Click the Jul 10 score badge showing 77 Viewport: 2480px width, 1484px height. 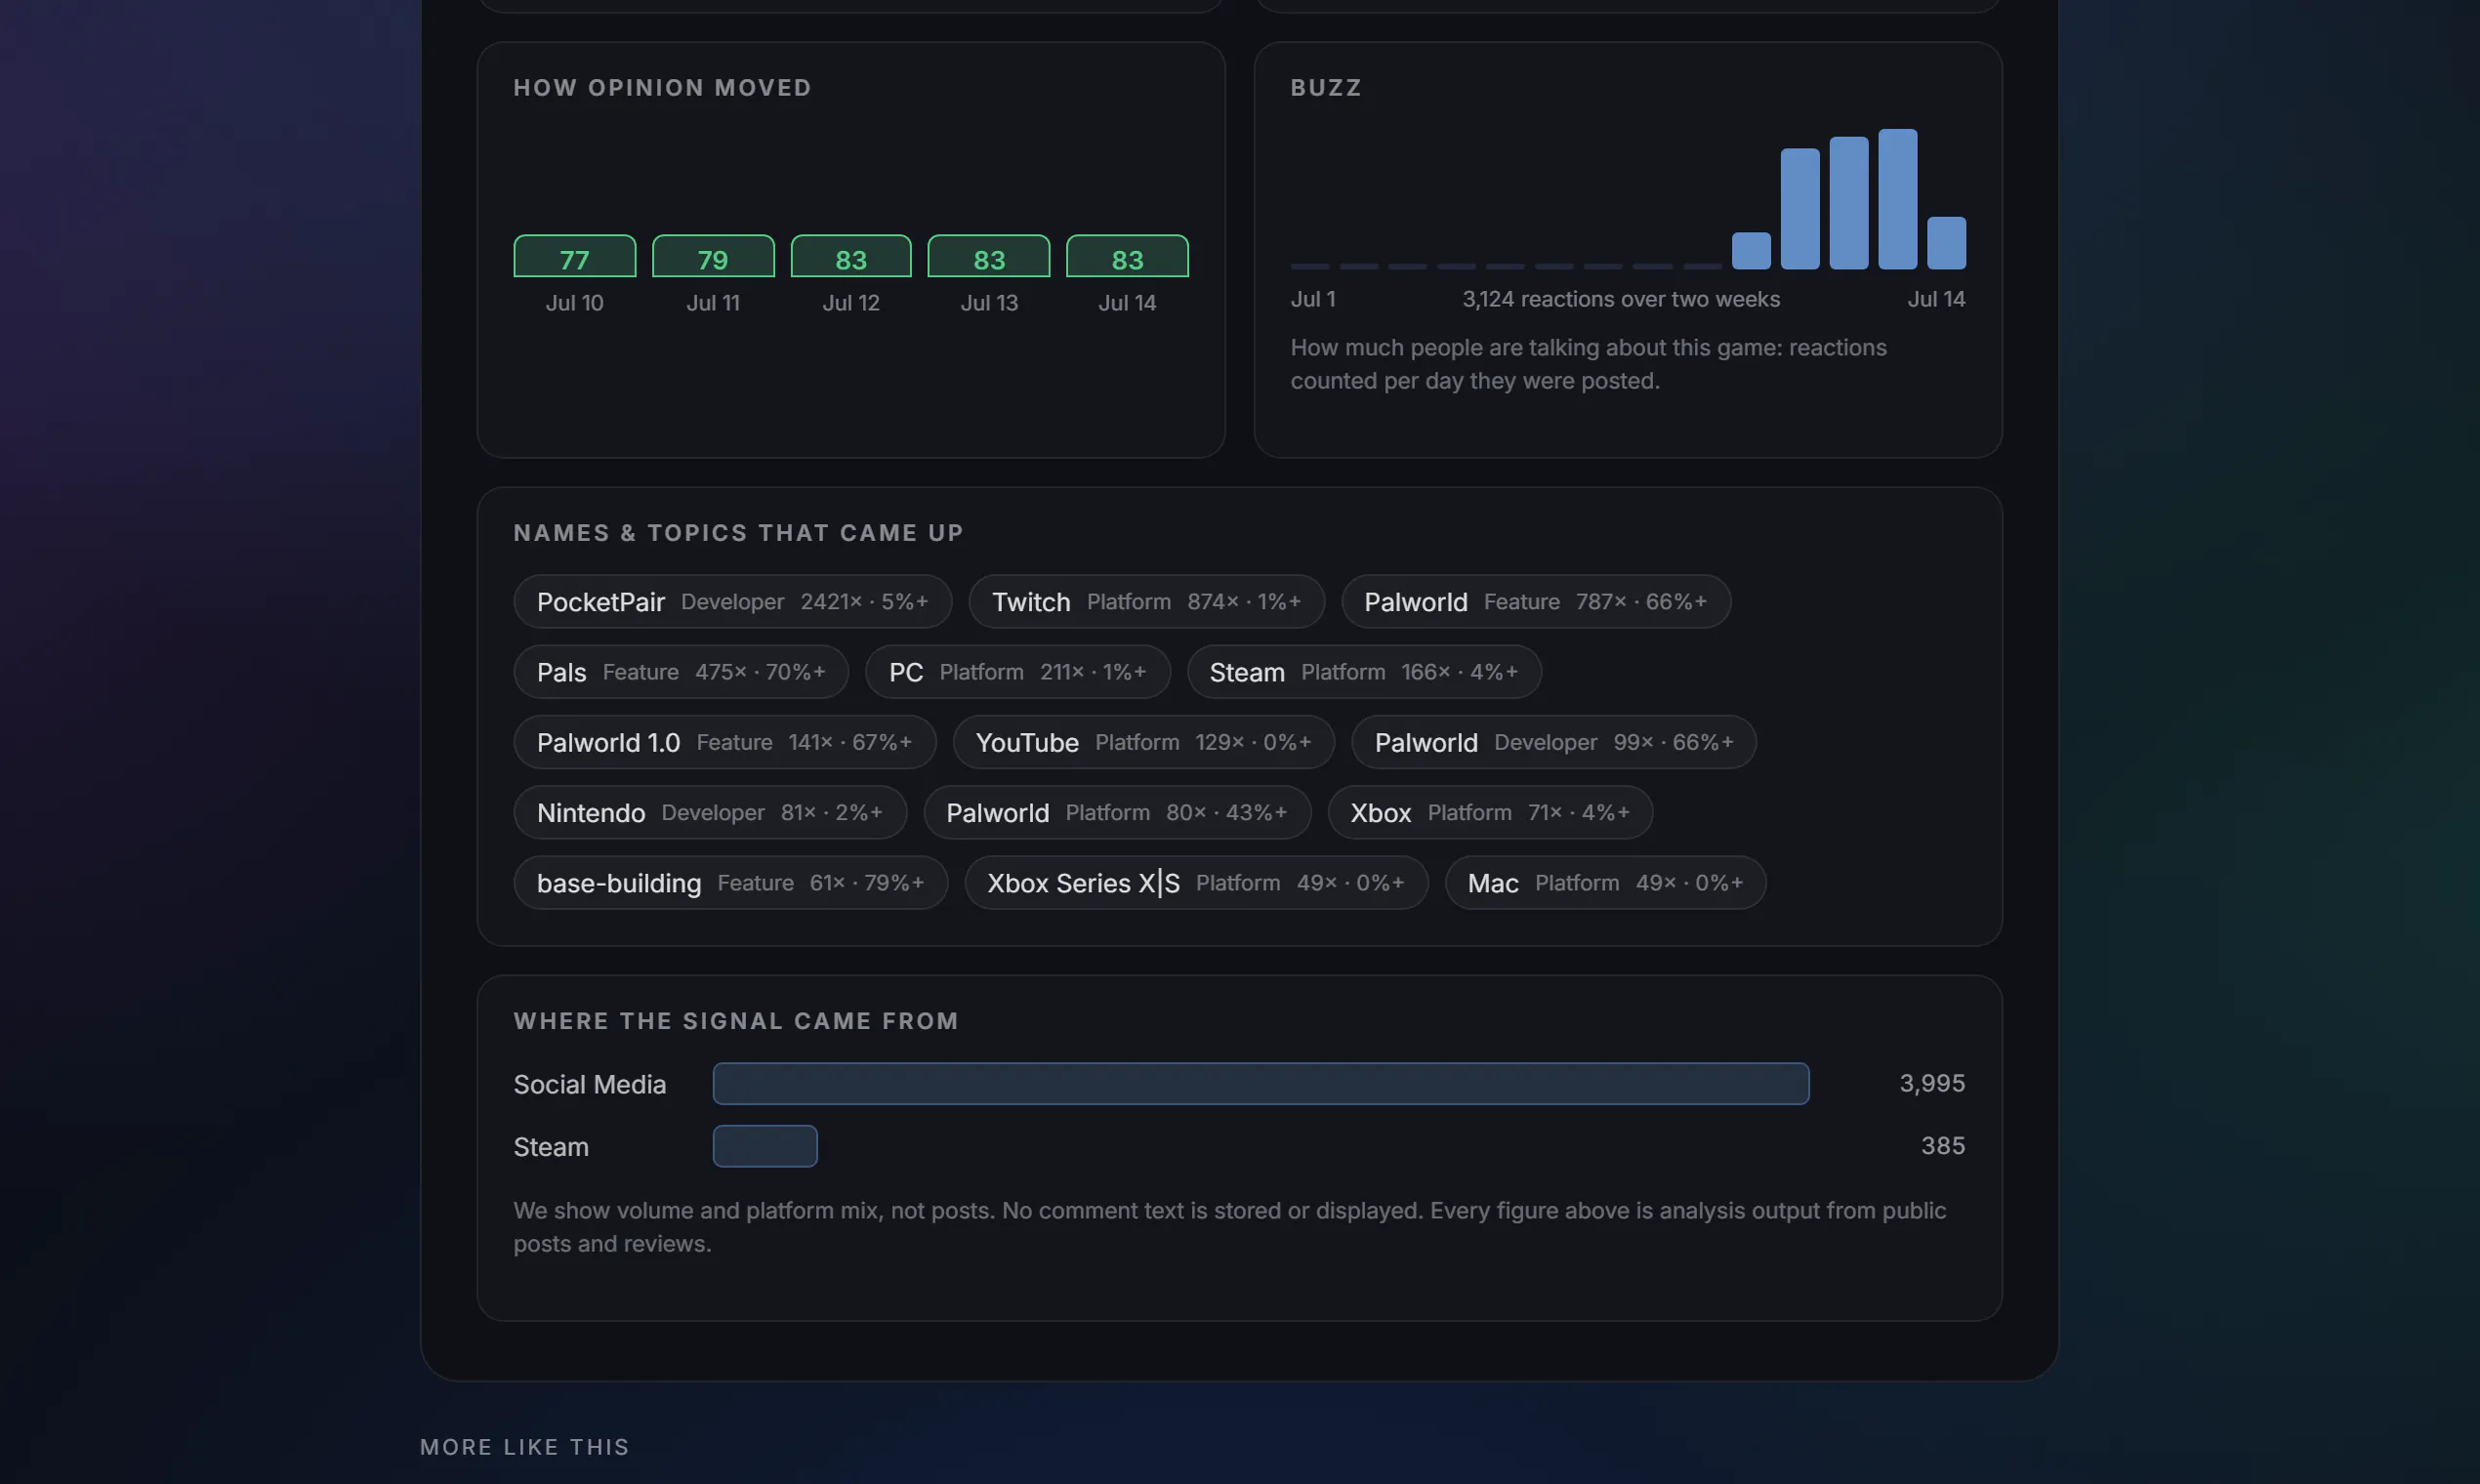point(574,256)
